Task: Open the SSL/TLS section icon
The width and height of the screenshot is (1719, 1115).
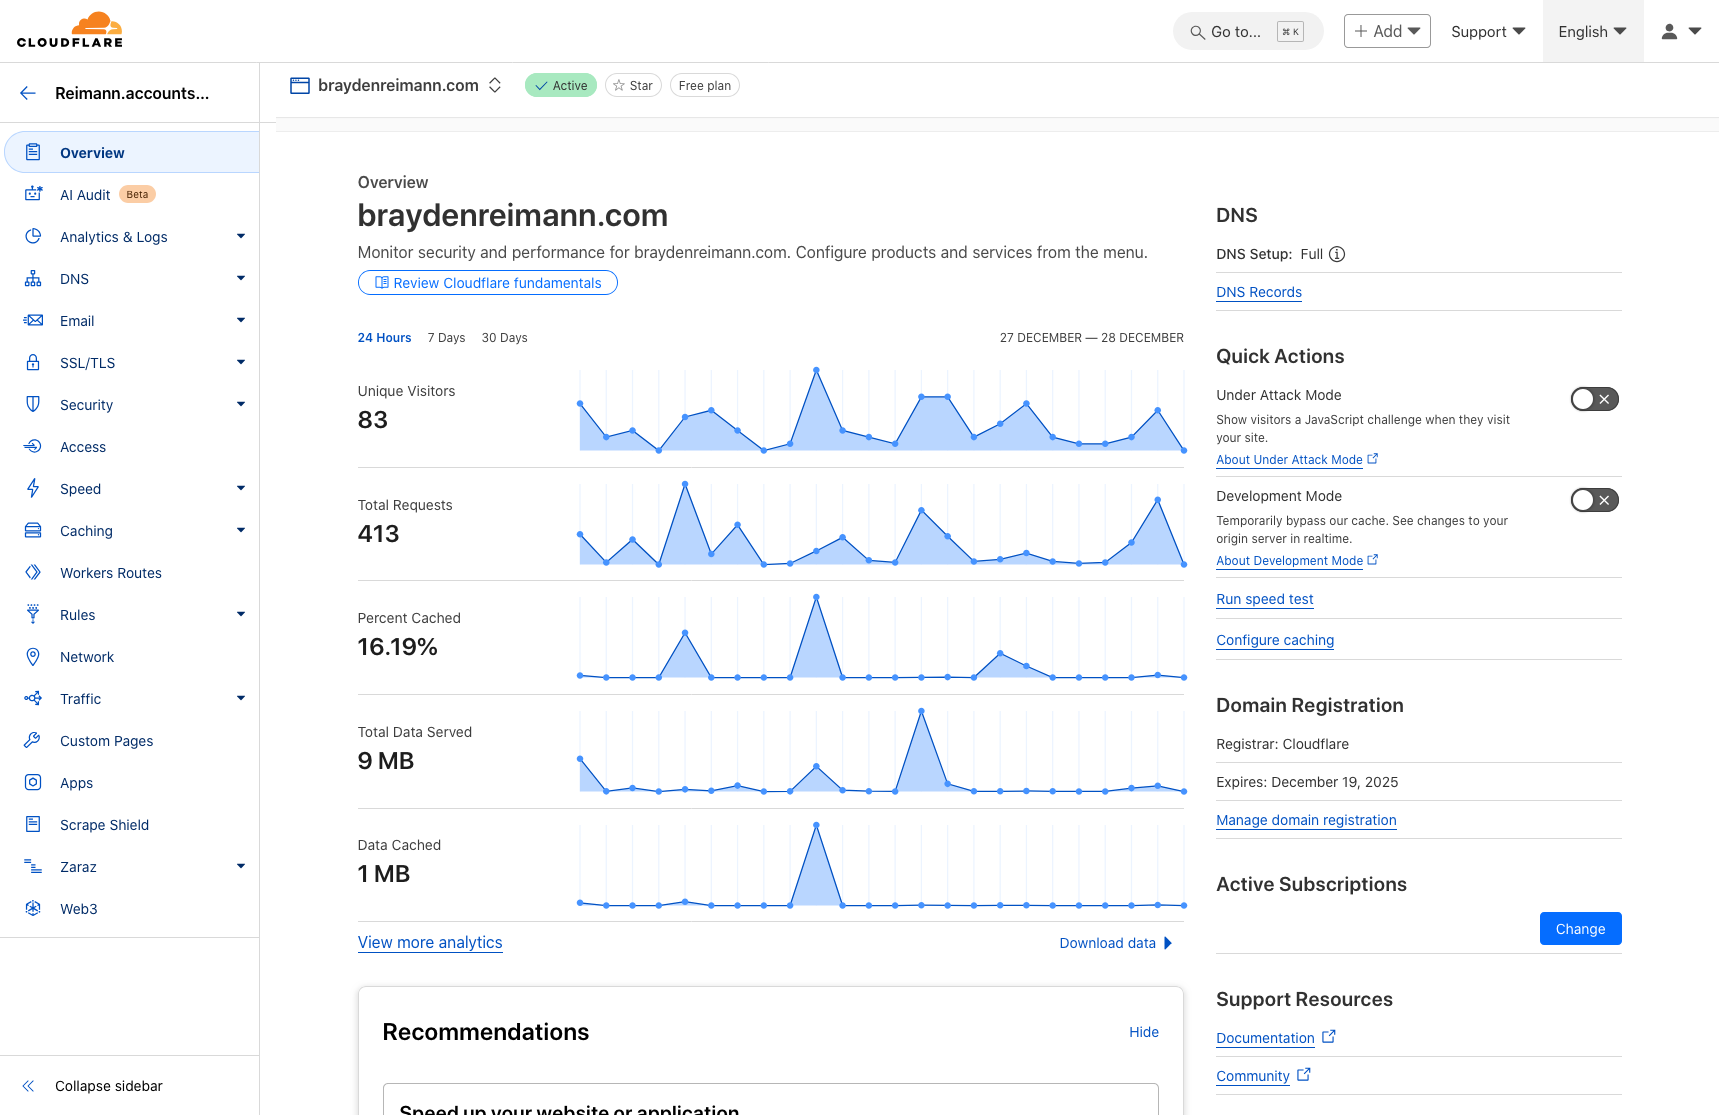Action: (x=33, y=362)
